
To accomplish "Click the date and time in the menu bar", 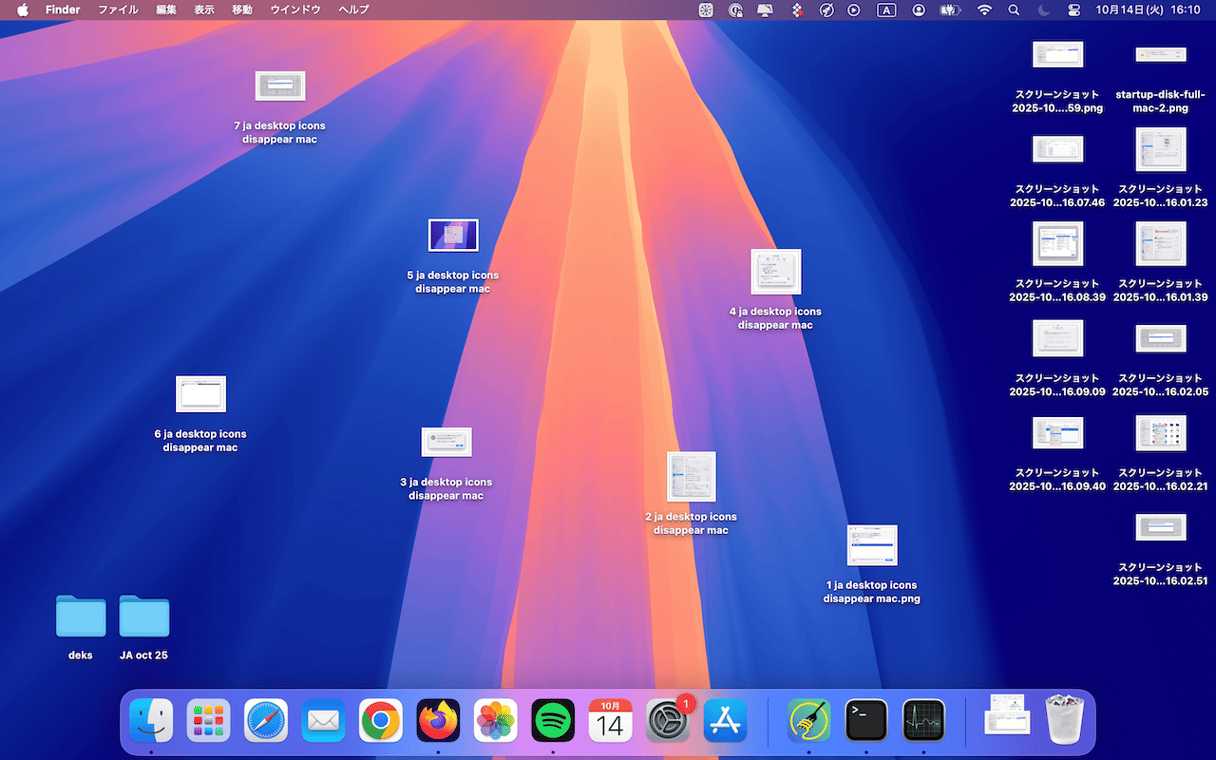I will click(x=1147, y=10).
